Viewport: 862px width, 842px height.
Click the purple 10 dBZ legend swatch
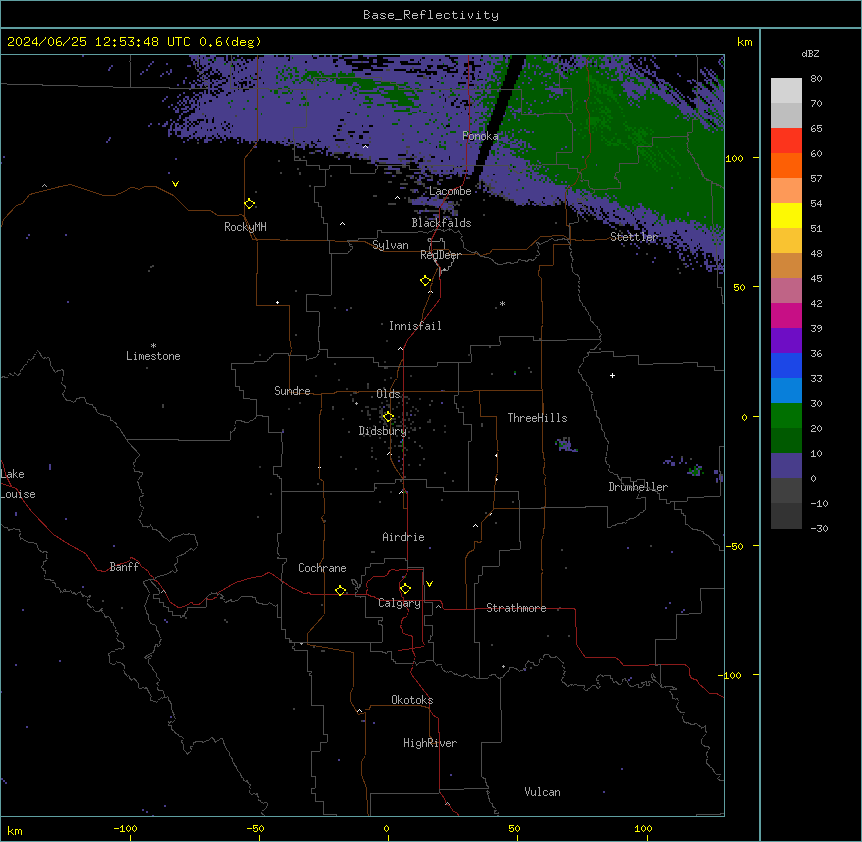[786, 466]
